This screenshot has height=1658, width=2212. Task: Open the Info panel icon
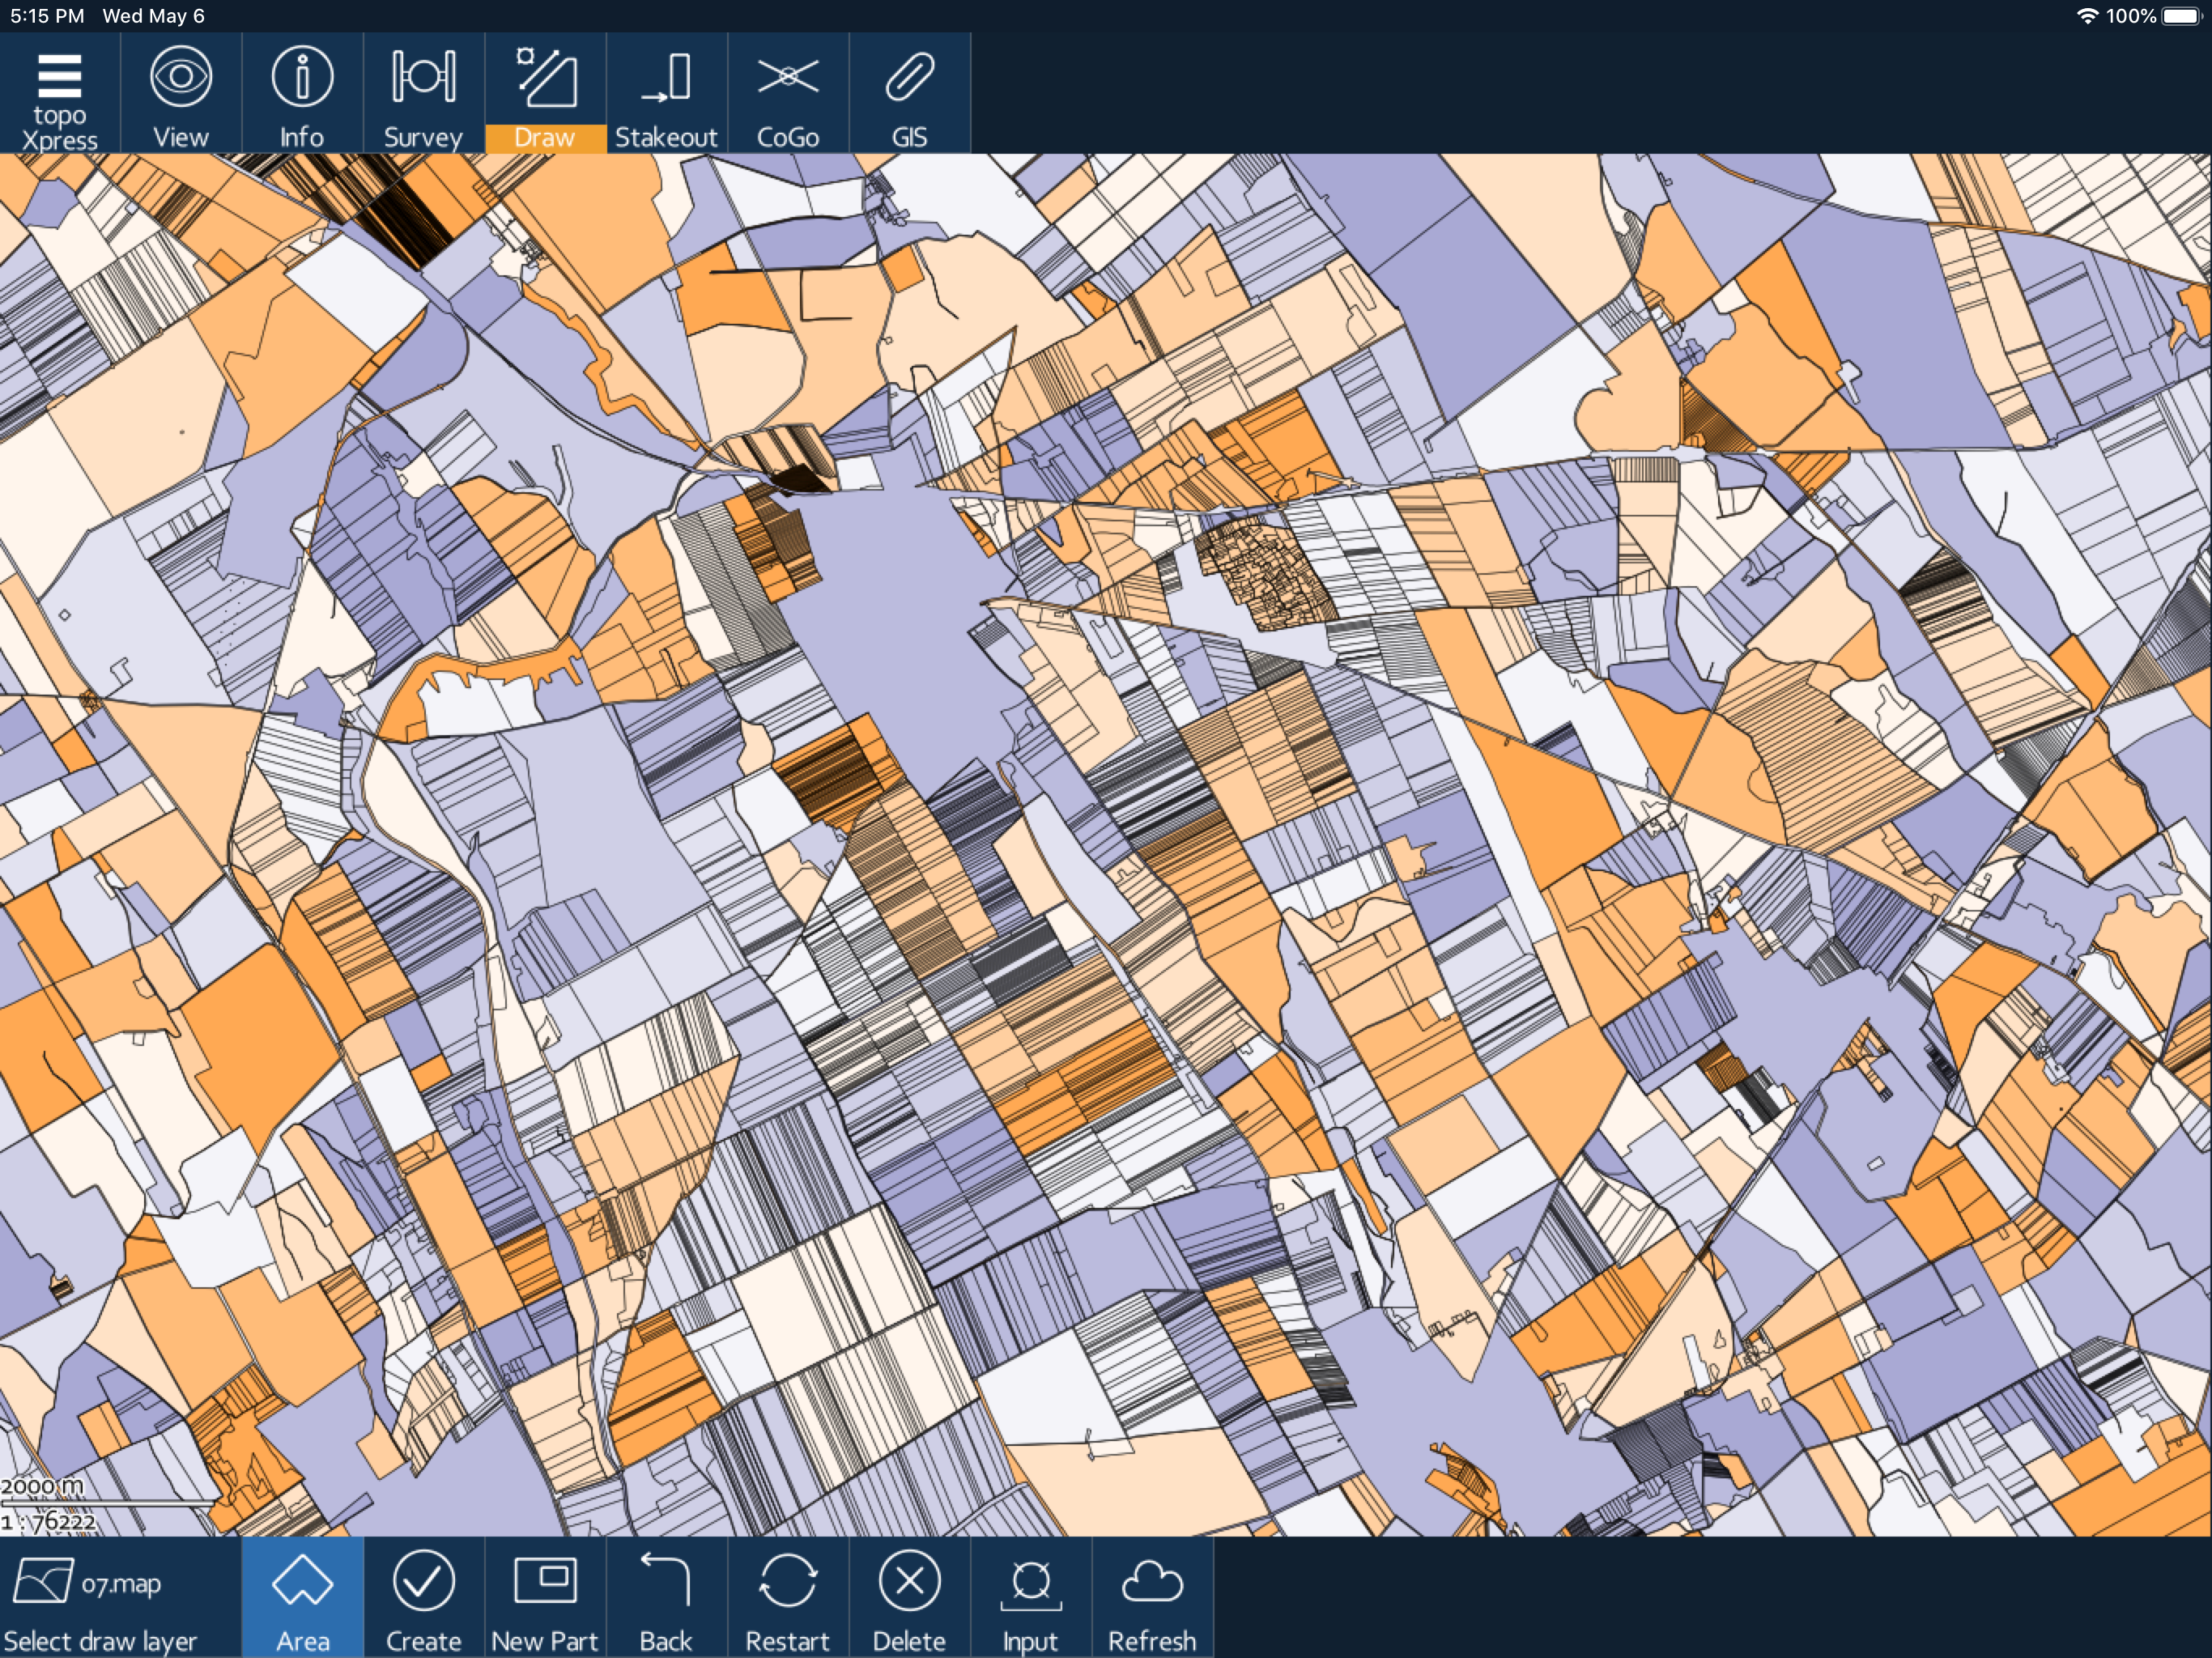[x=302, y=94]
